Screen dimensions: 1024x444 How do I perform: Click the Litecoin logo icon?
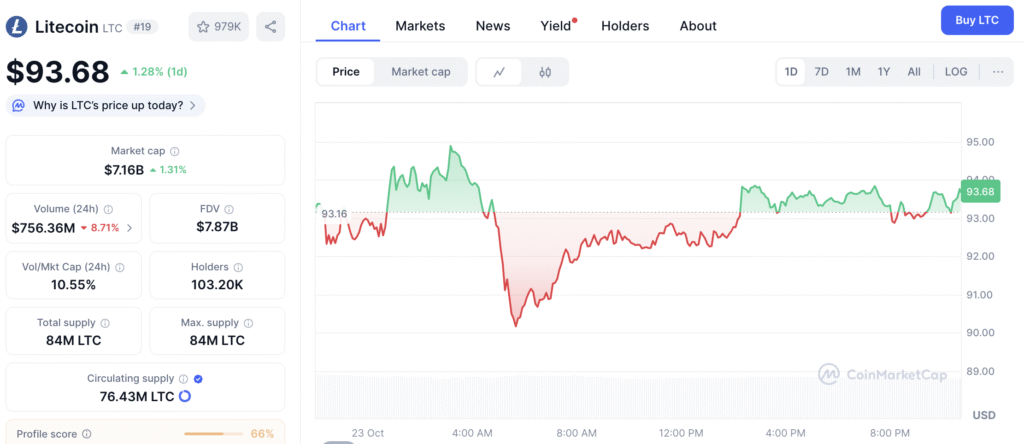[x=16, y=26]
